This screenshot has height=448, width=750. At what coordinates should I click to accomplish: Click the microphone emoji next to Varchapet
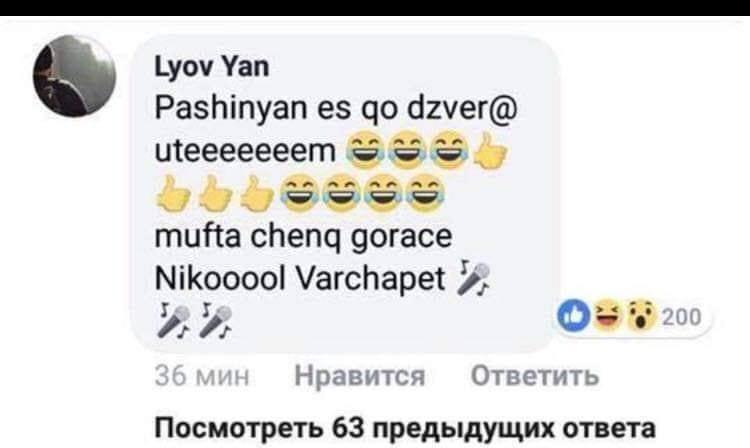tap(474, 278)
